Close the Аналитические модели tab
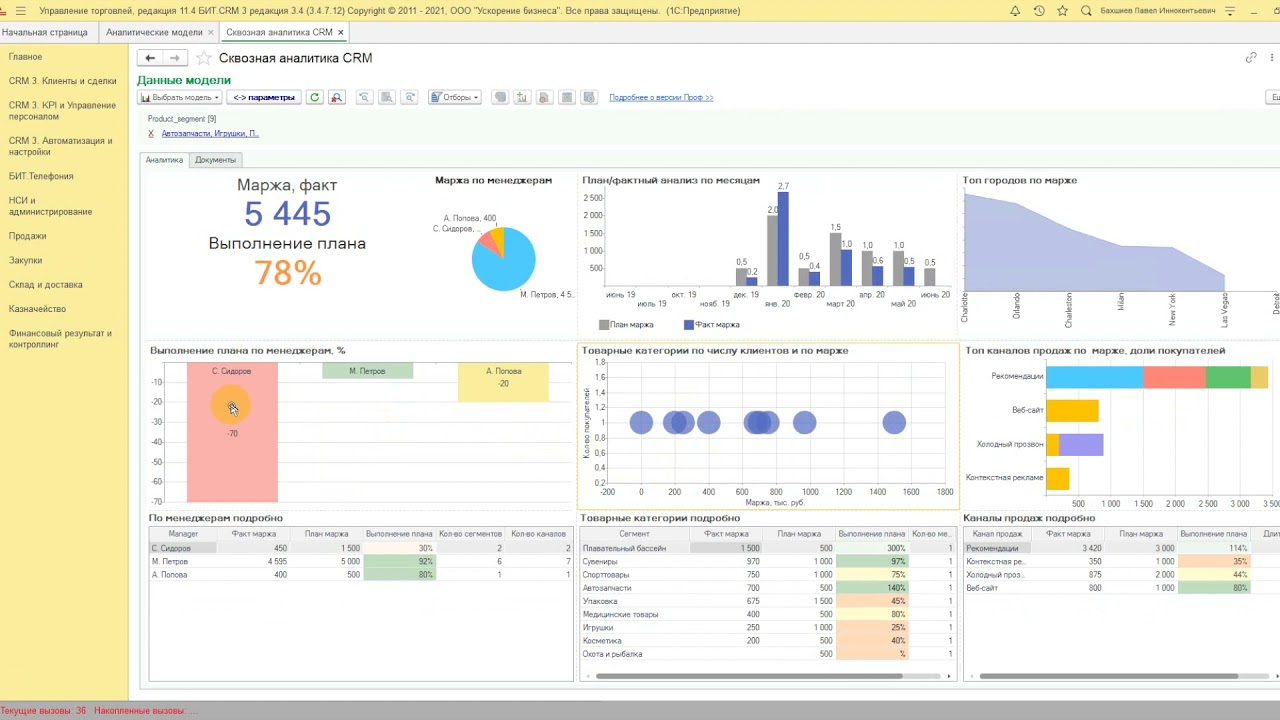The image size is (1280, 720). pyautogui.click(x=211, y=32)
